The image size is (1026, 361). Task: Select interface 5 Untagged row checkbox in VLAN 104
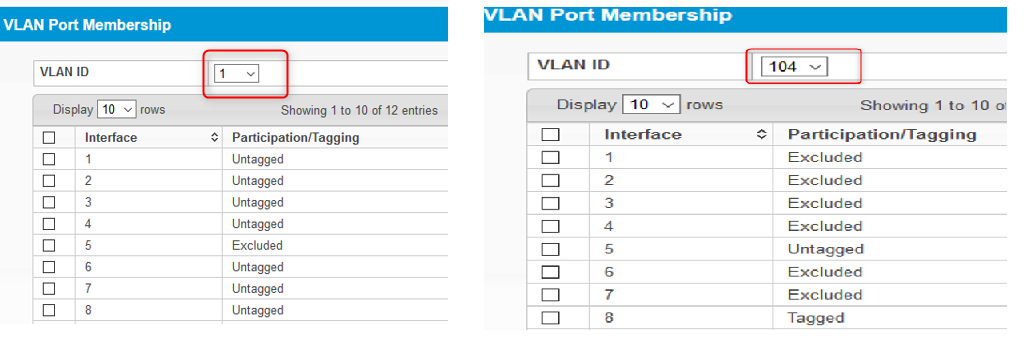tap(551, 249)
